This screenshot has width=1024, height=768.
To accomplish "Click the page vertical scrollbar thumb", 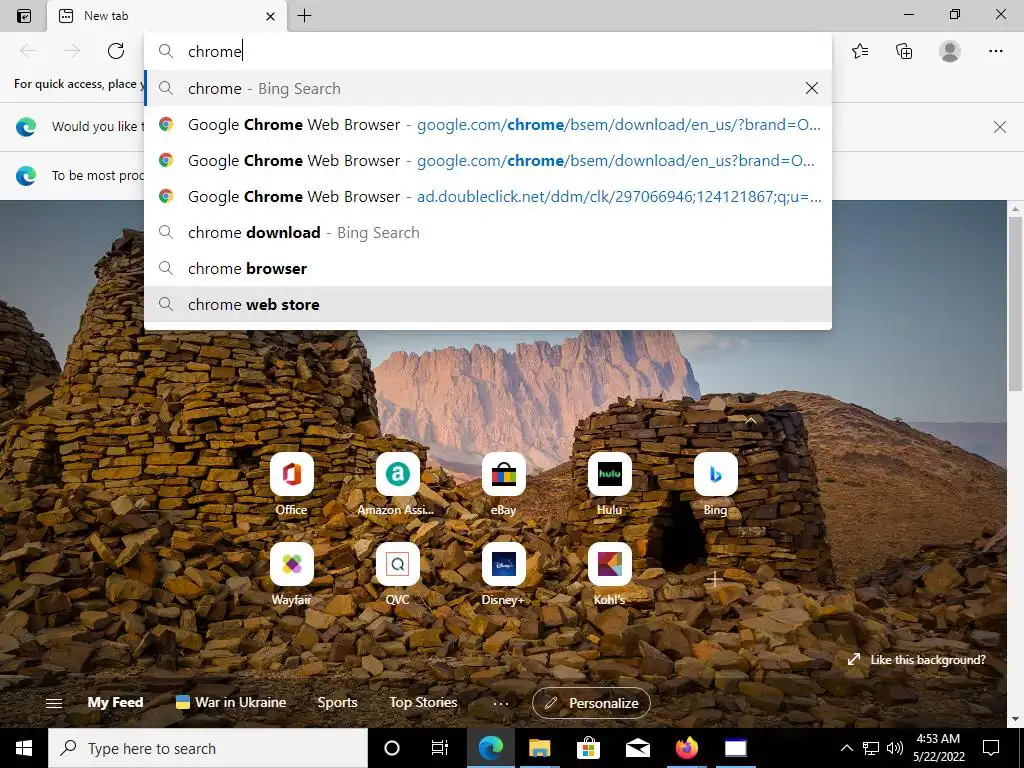I will click(1015, 304).
